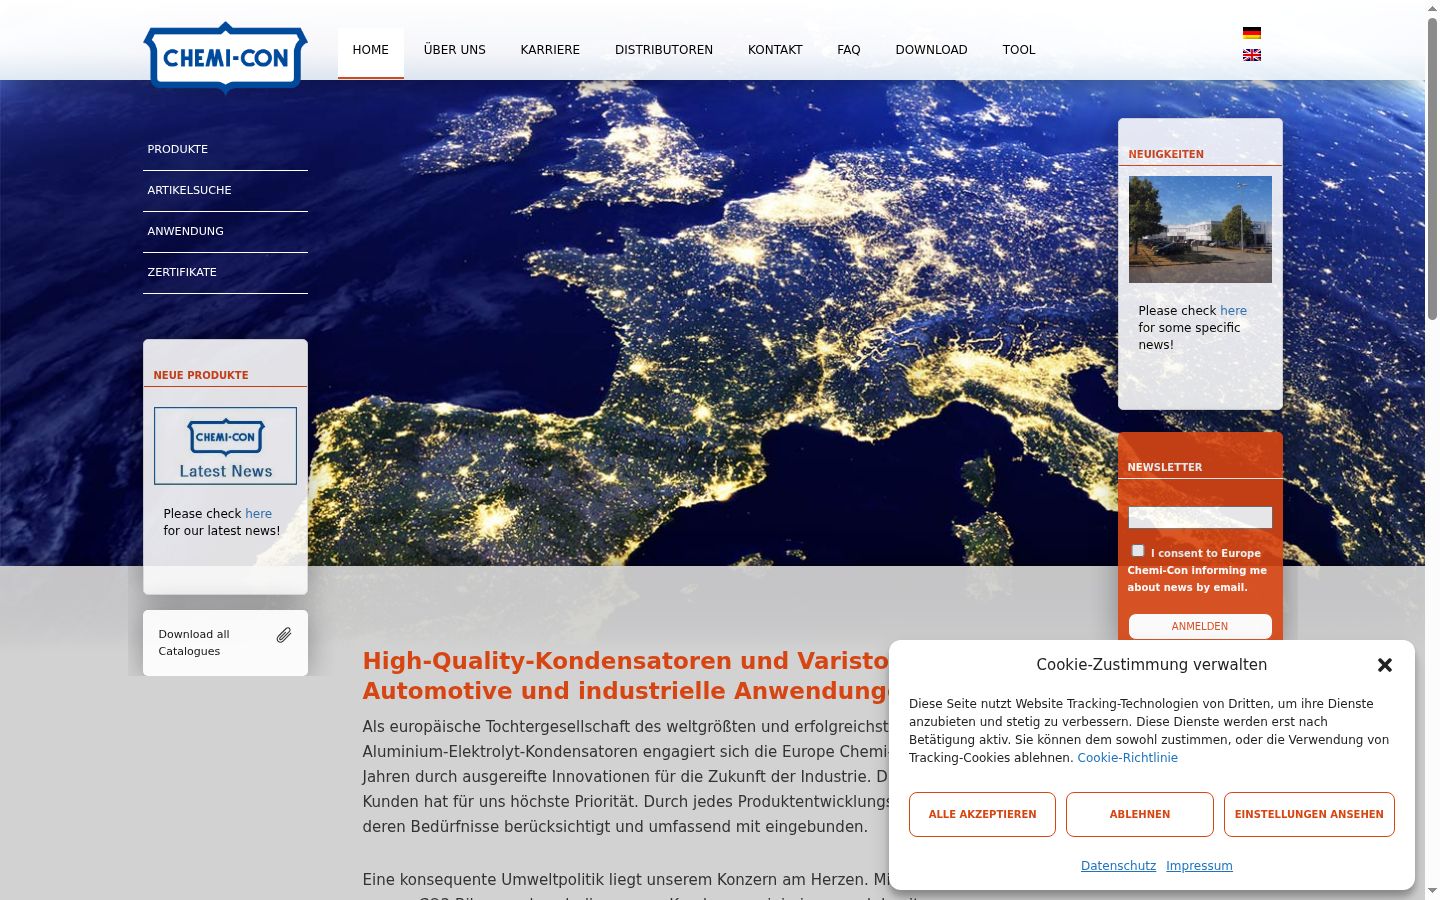Viewport: 1440px width, 900px height.
Task: Open the ÜBER UNS menu item
Action: tap(455, 50)
